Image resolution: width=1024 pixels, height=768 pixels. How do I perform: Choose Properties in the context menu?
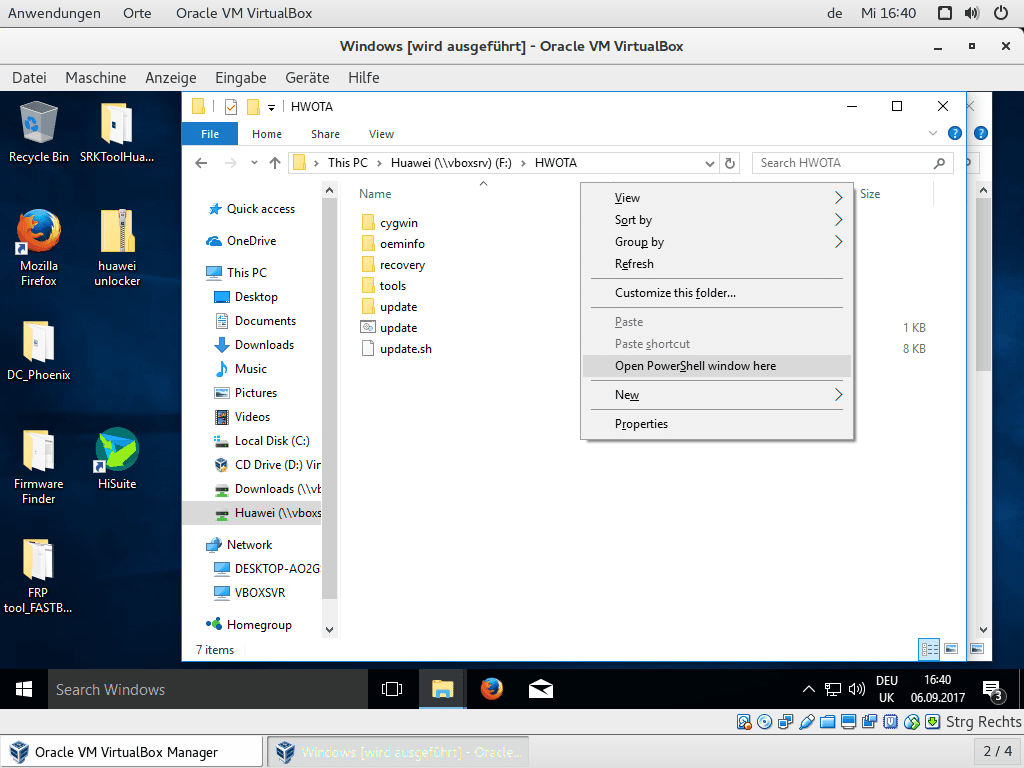point(716,424)
